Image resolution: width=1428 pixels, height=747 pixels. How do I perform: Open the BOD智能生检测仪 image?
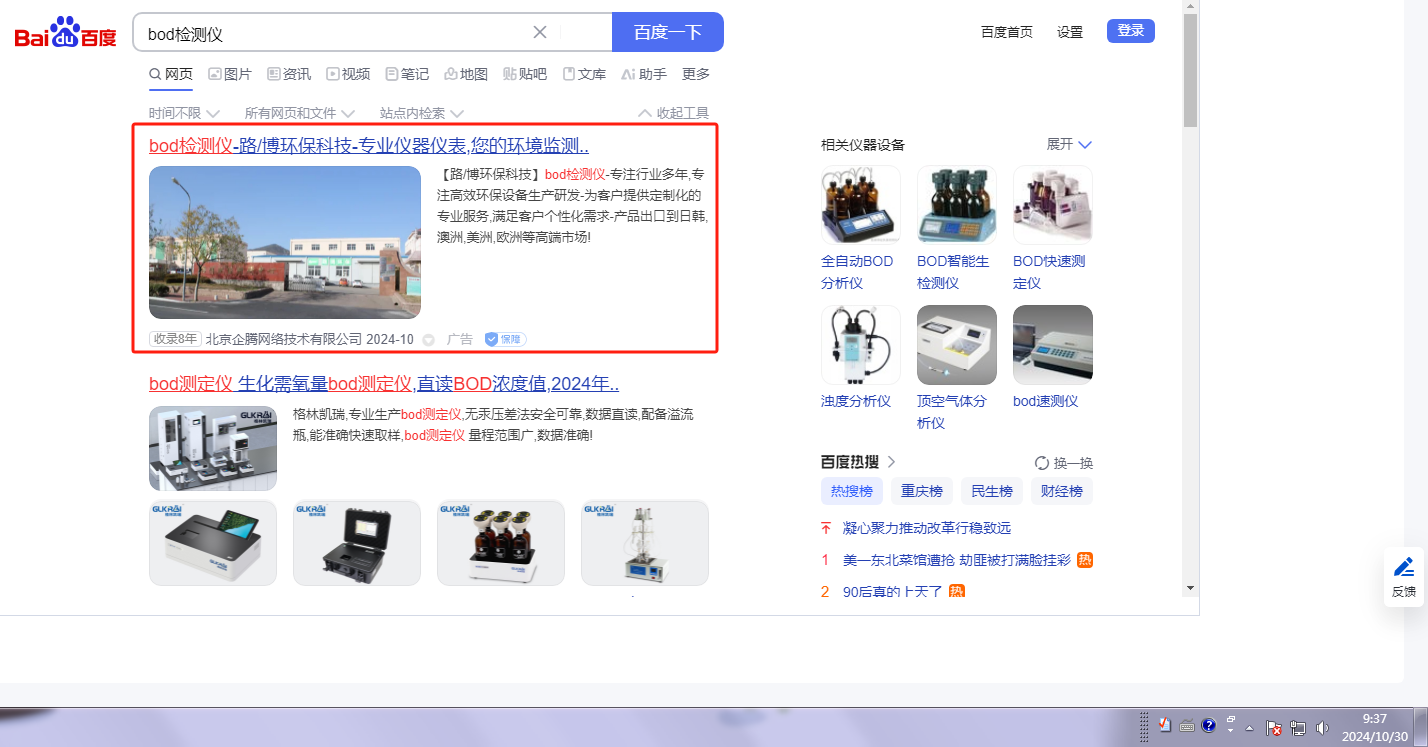pyautogui.click(x=957, y=205)
